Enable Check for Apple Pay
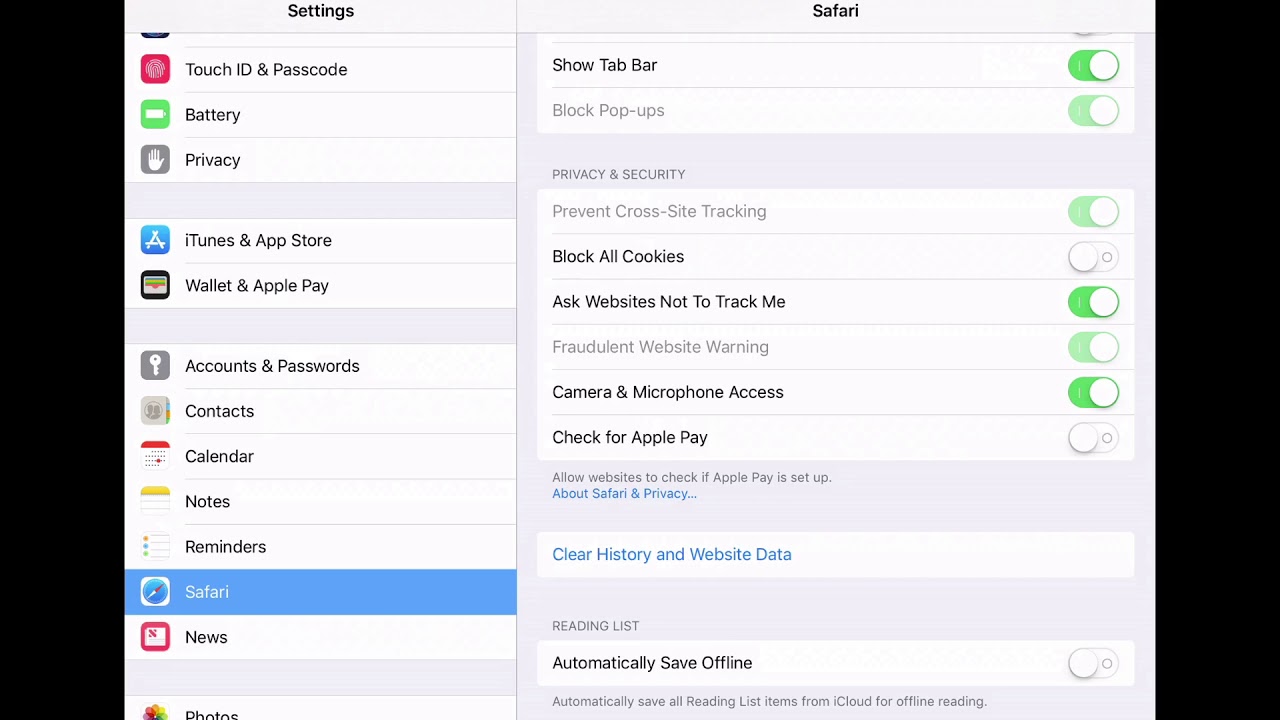The image size is (1280, 720). [1093, 437]
